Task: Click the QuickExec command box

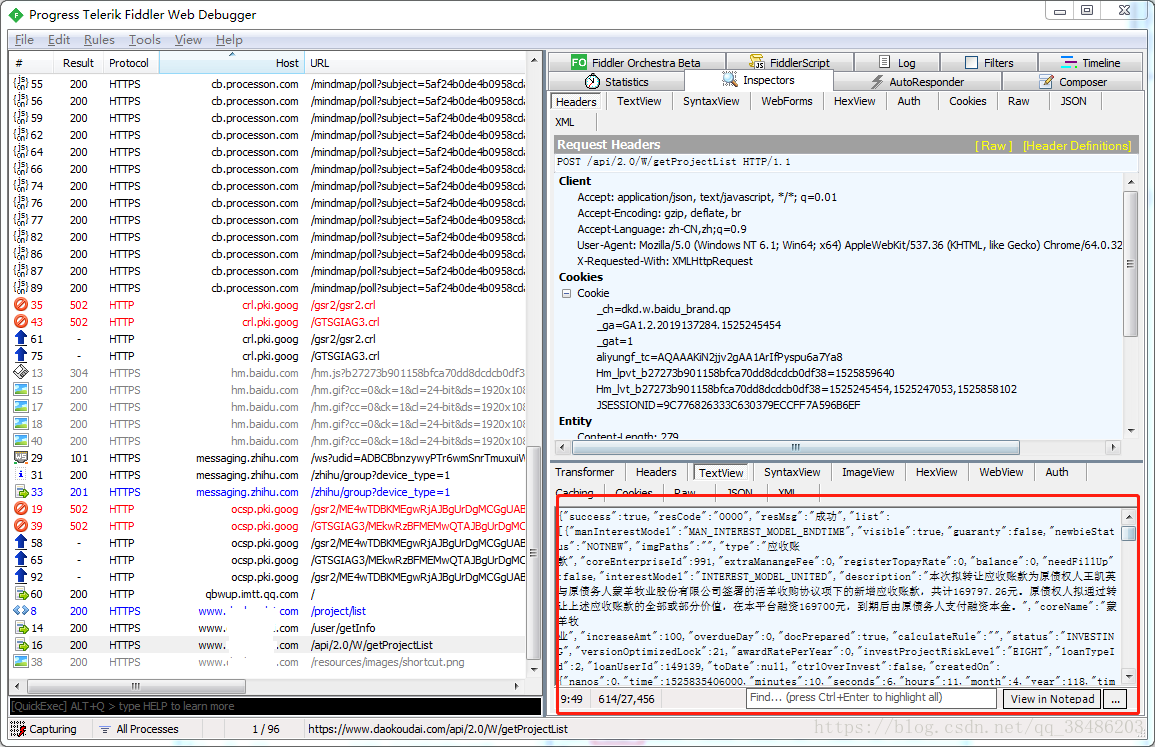Action: pos(275,706)
